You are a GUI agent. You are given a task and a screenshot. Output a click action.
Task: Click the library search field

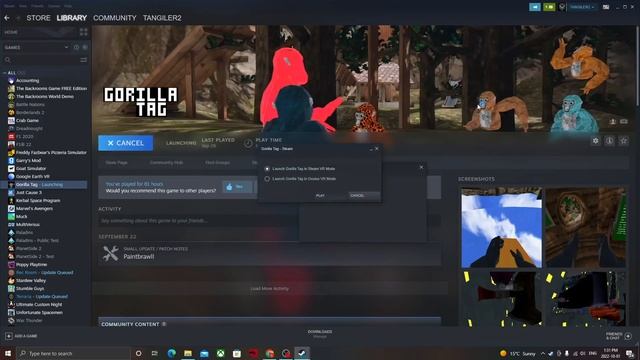pos(41,60)
